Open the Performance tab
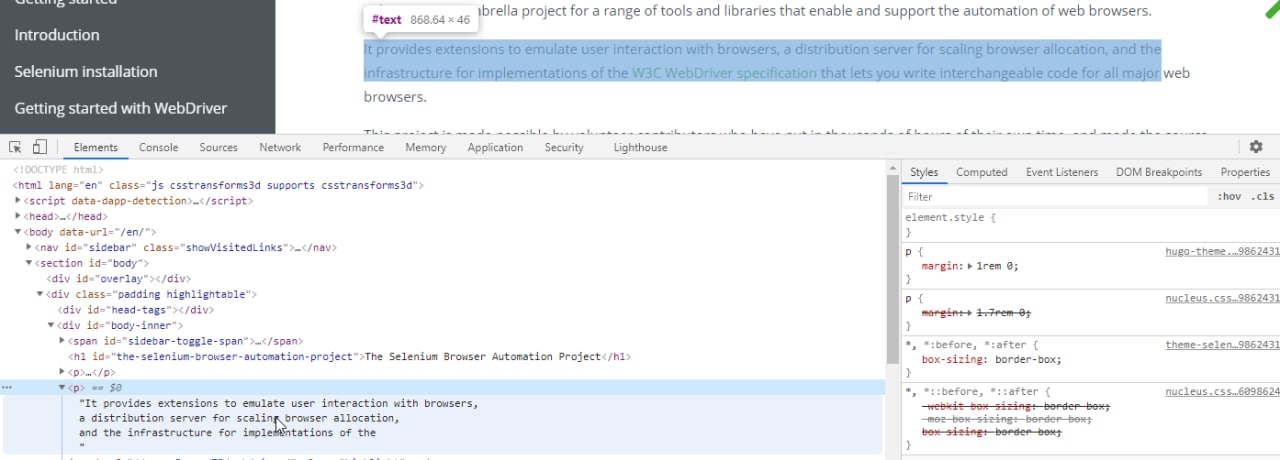Image resolution: width=1280 pixels, height=460 pixels. point(353,147)
